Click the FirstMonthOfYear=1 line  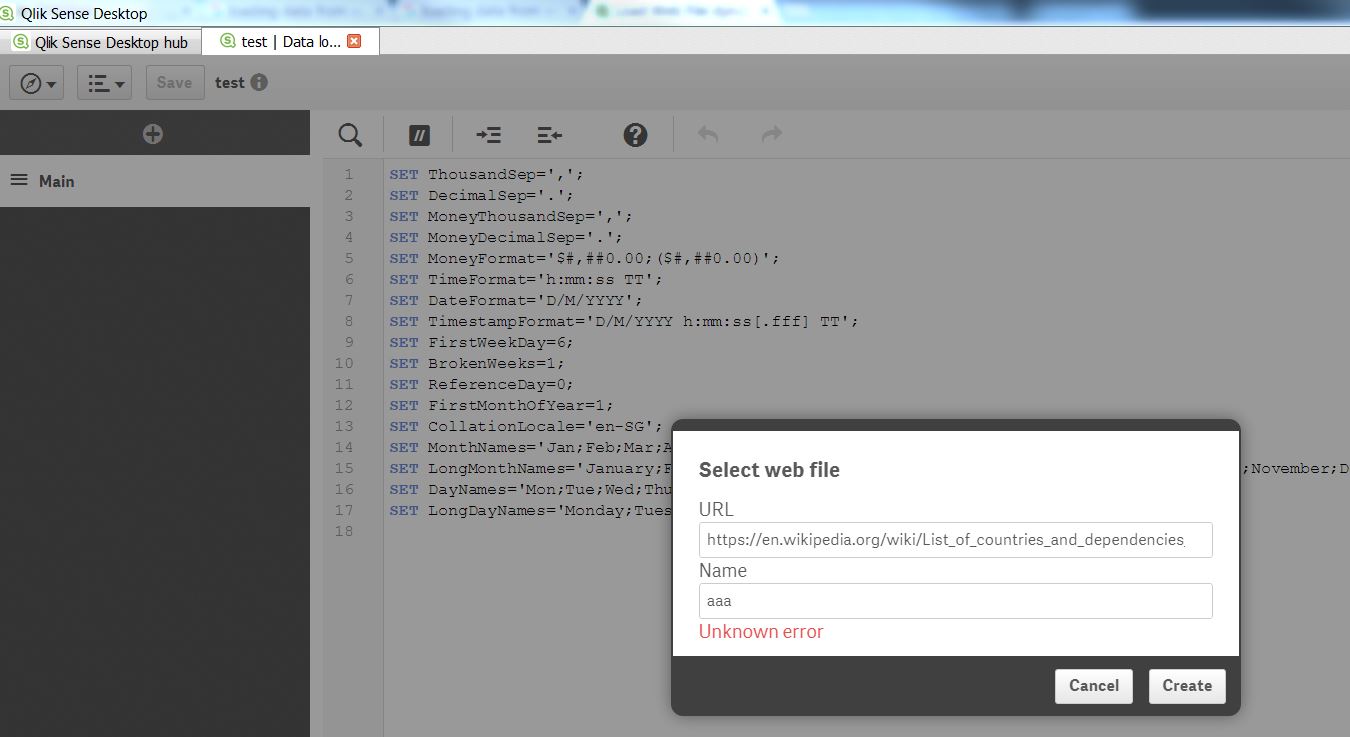click(x=501, y=405)
